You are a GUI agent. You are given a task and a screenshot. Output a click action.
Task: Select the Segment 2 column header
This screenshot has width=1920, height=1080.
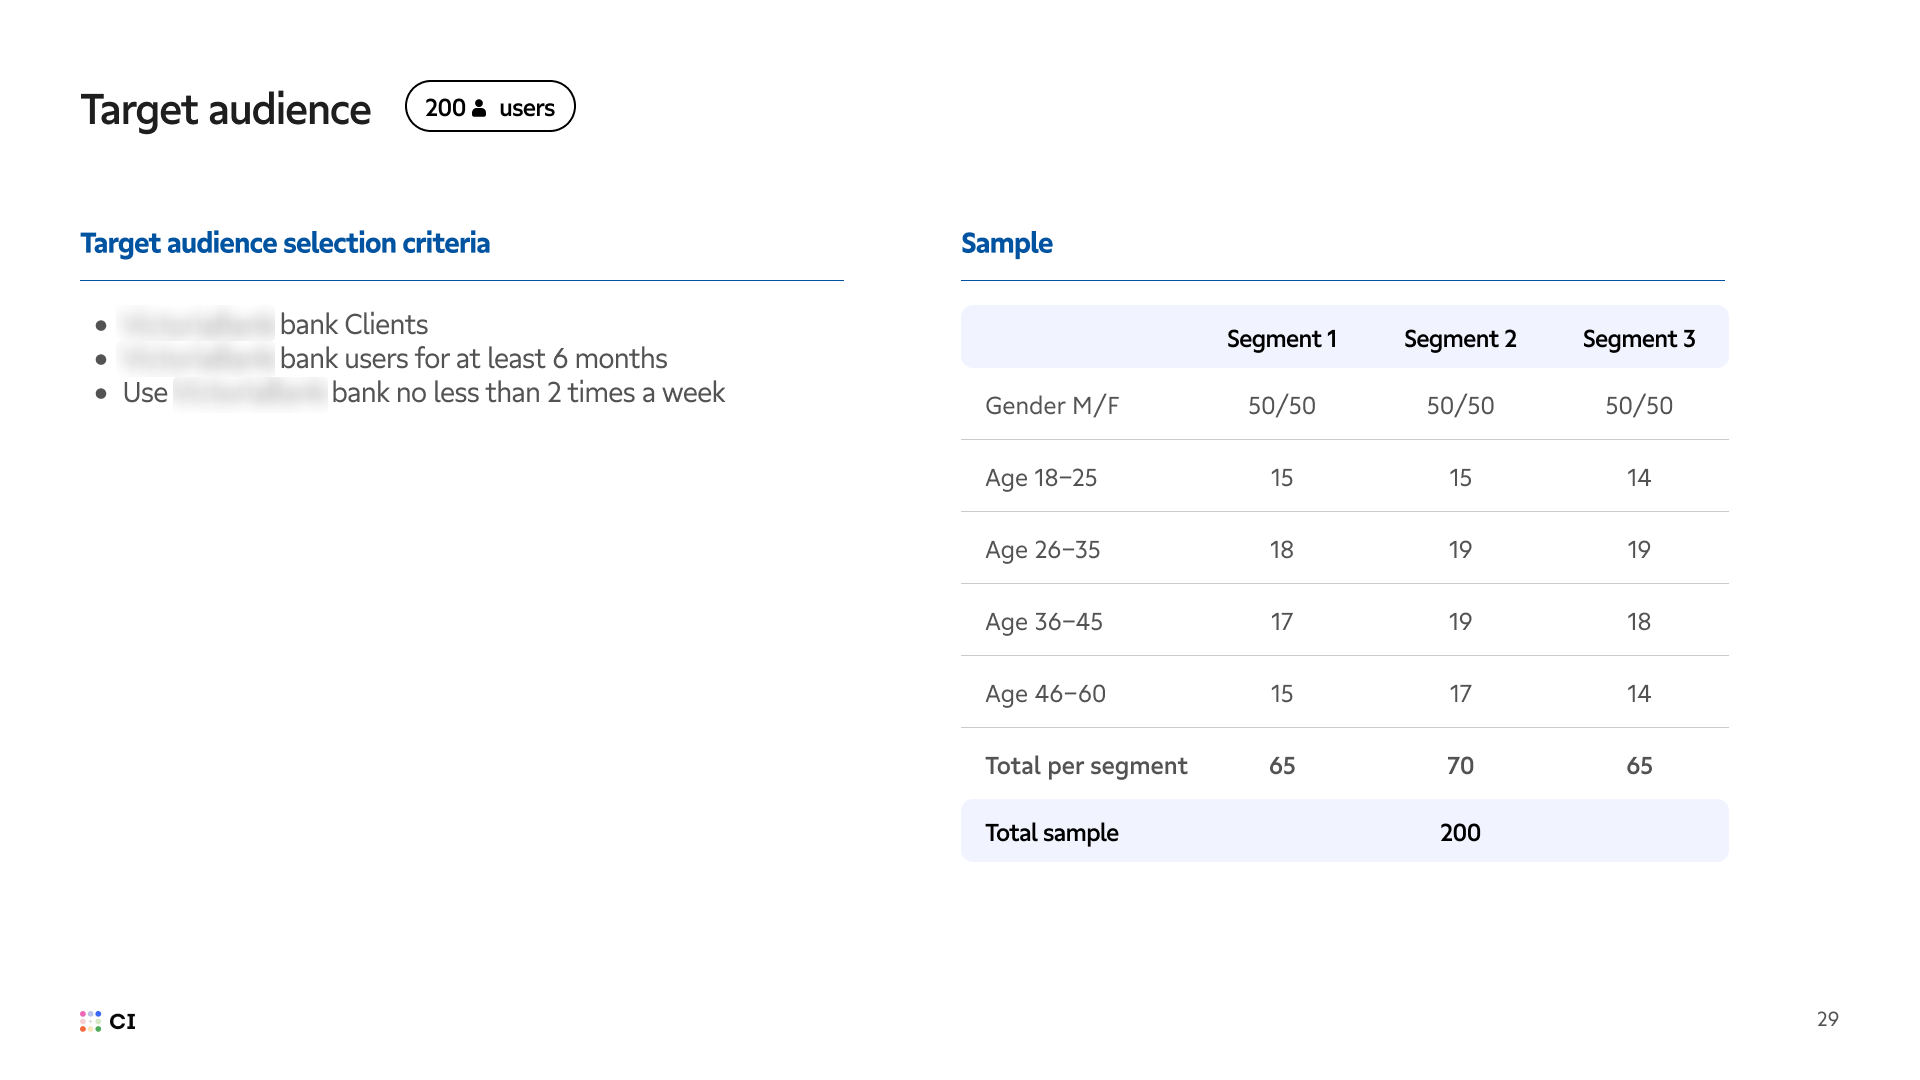point(1460,339)
